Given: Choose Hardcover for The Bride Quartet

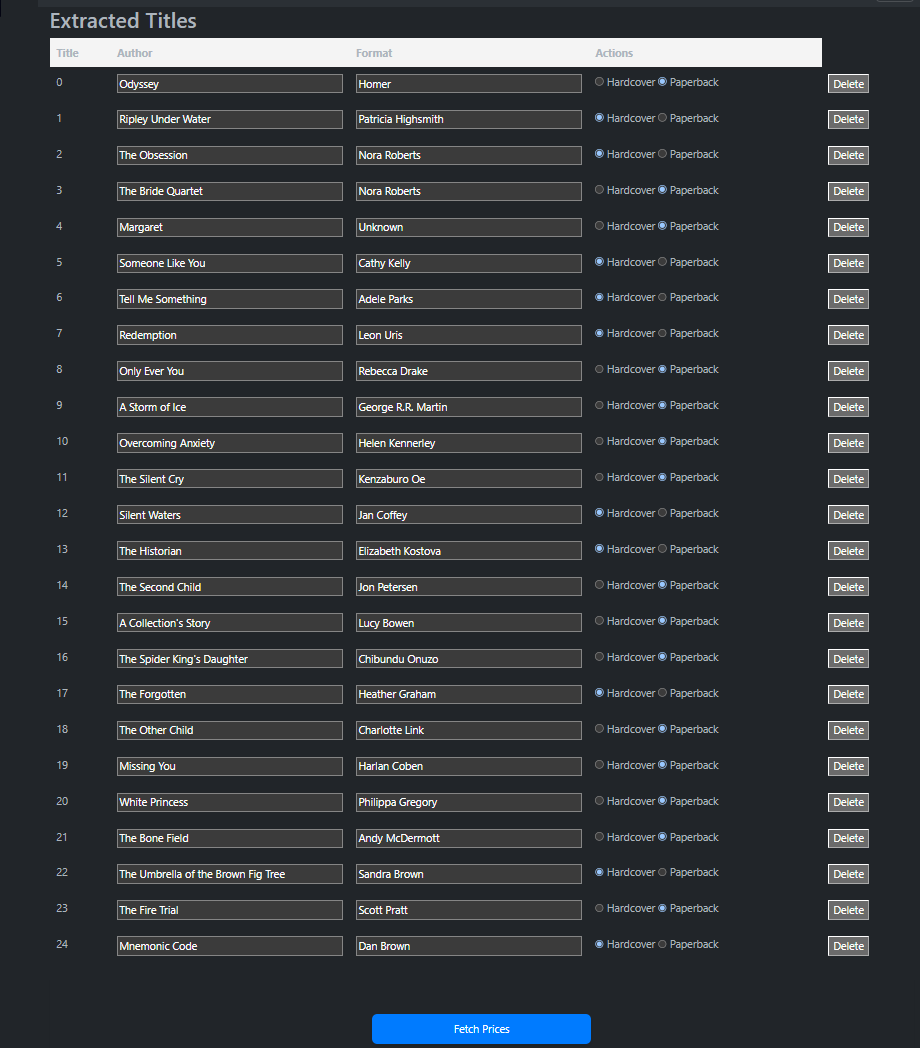Looking at the screenshot, I should coord(599,190).
